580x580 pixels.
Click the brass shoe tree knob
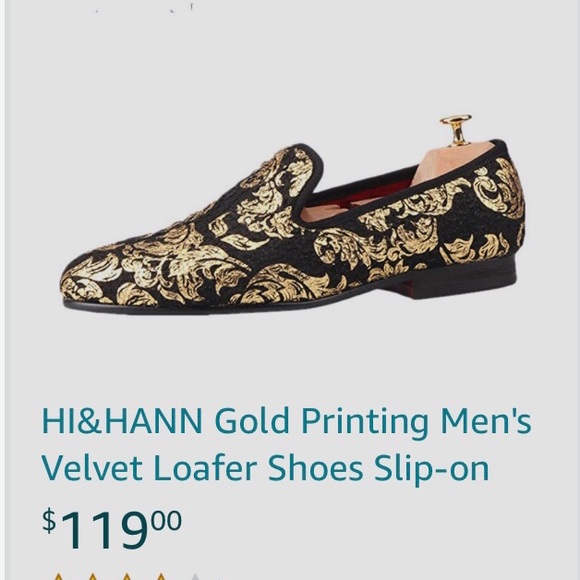coord(456,130)
